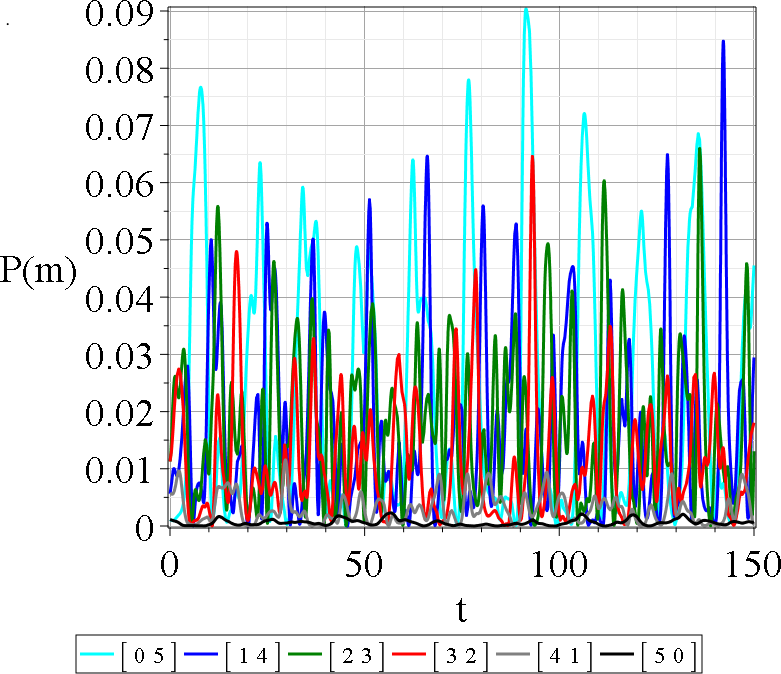Screen dimensions: 781x674
Task: Click the red line swatch in legend
Action: pyautogui.click(x=409, y=654)
